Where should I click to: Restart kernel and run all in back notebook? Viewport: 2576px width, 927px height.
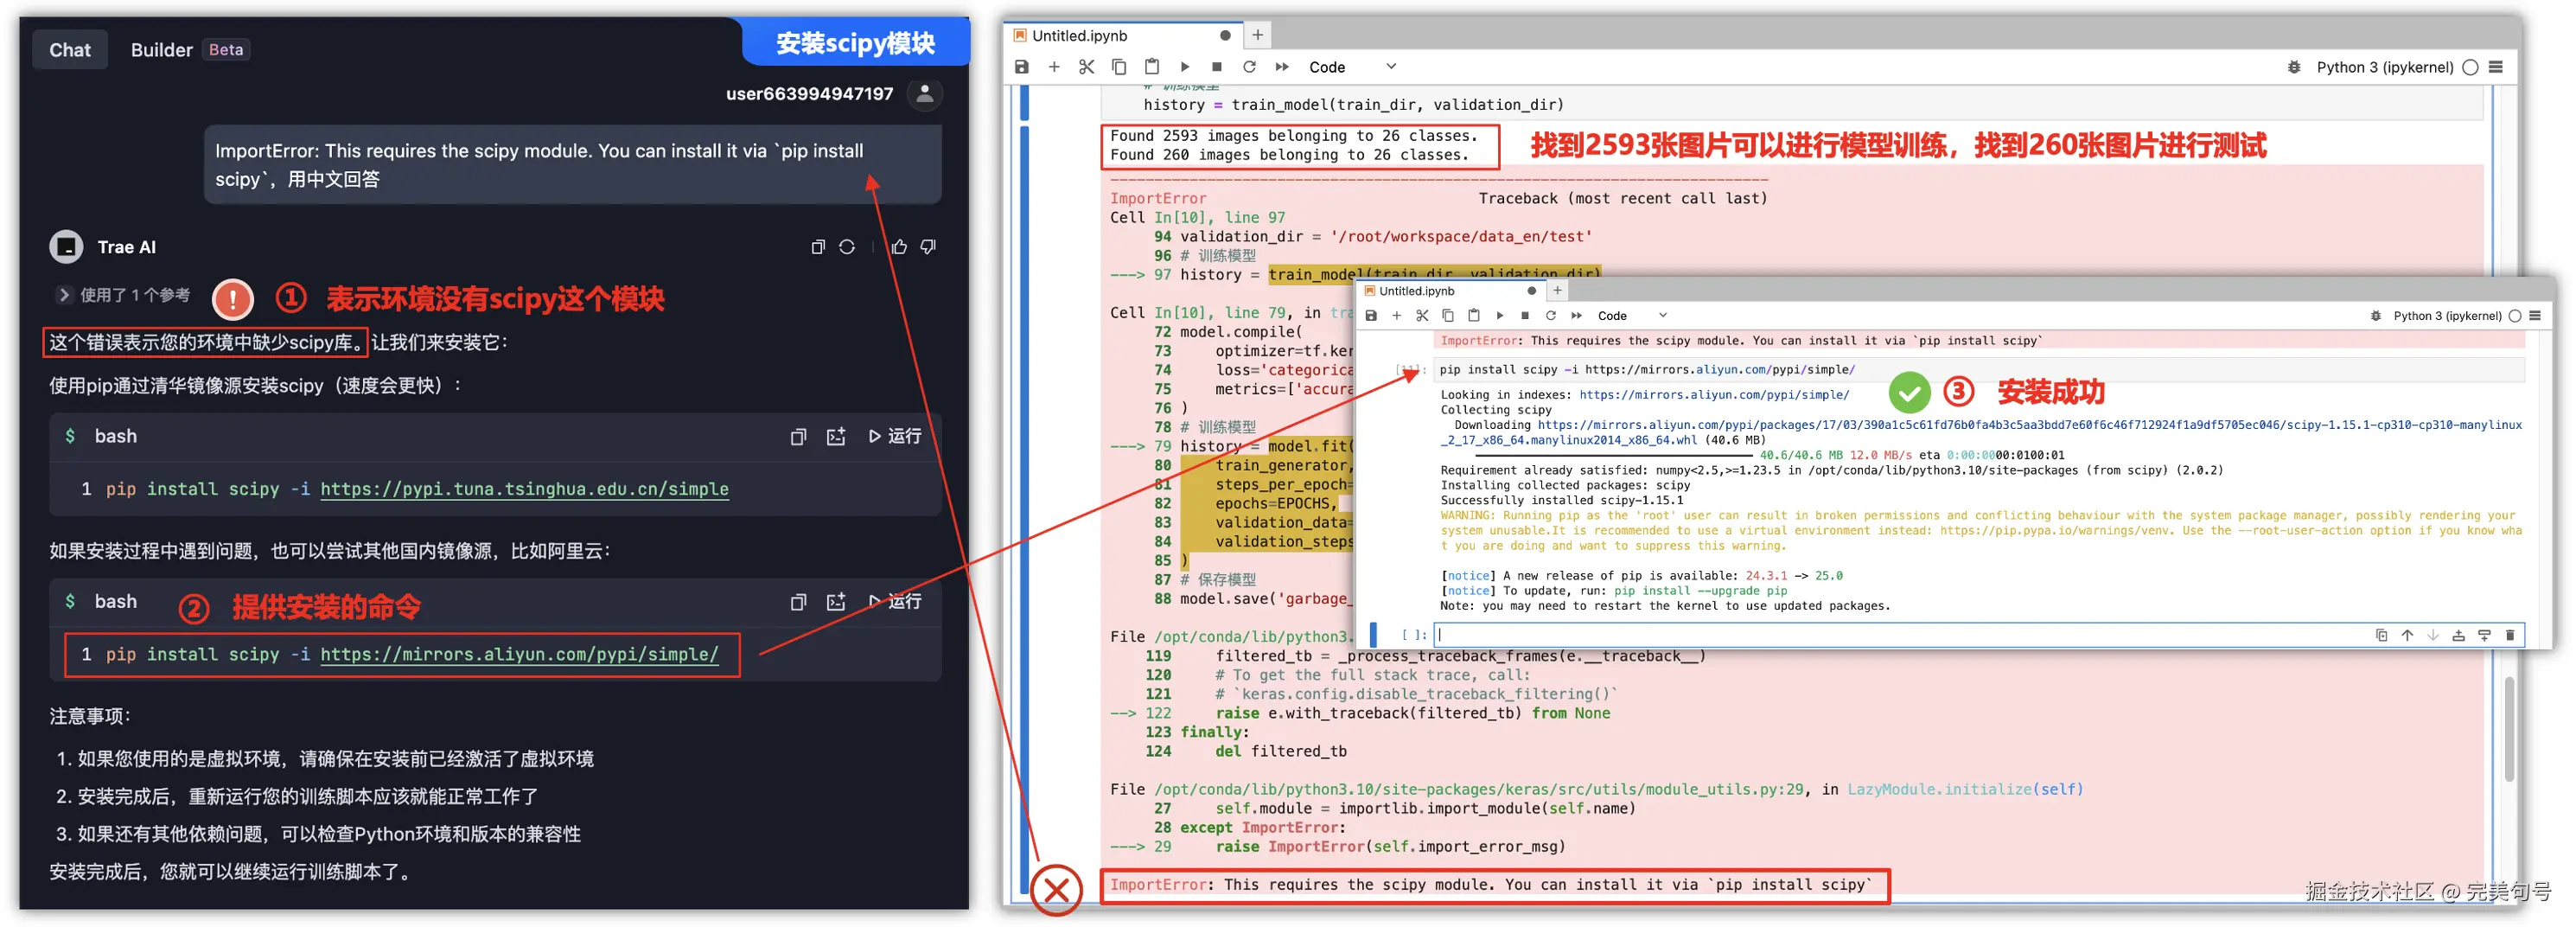tap(1282, 67)
